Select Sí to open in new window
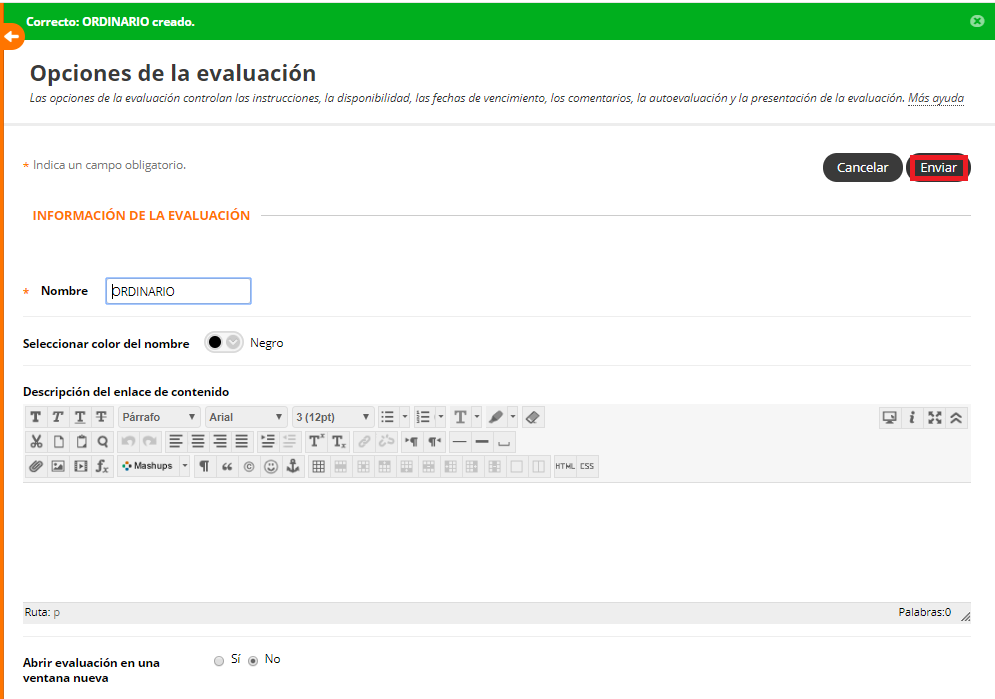The height and width of the screenshot is (699, 995). [x=219, y=661]
